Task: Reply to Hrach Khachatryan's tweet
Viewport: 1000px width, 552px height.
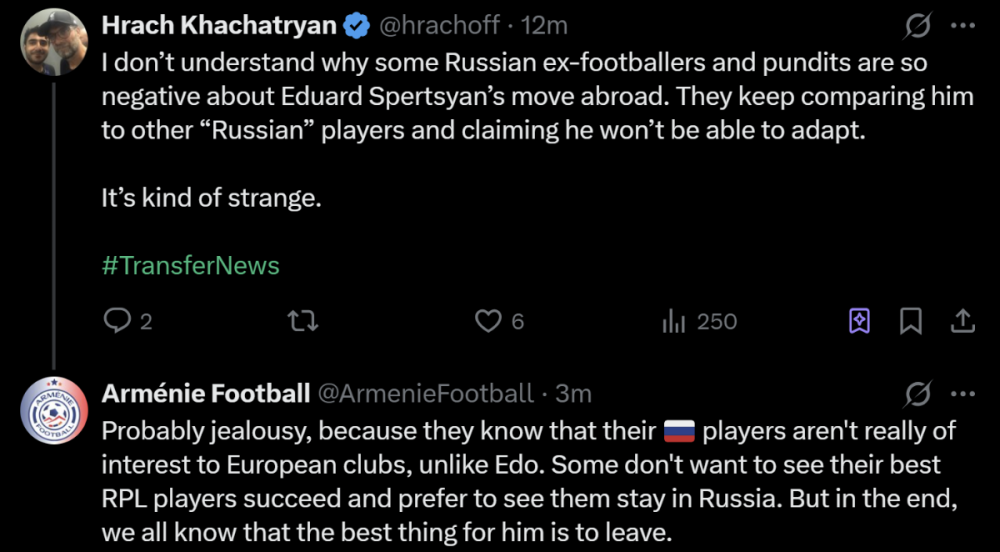Action: click(119, 321)
